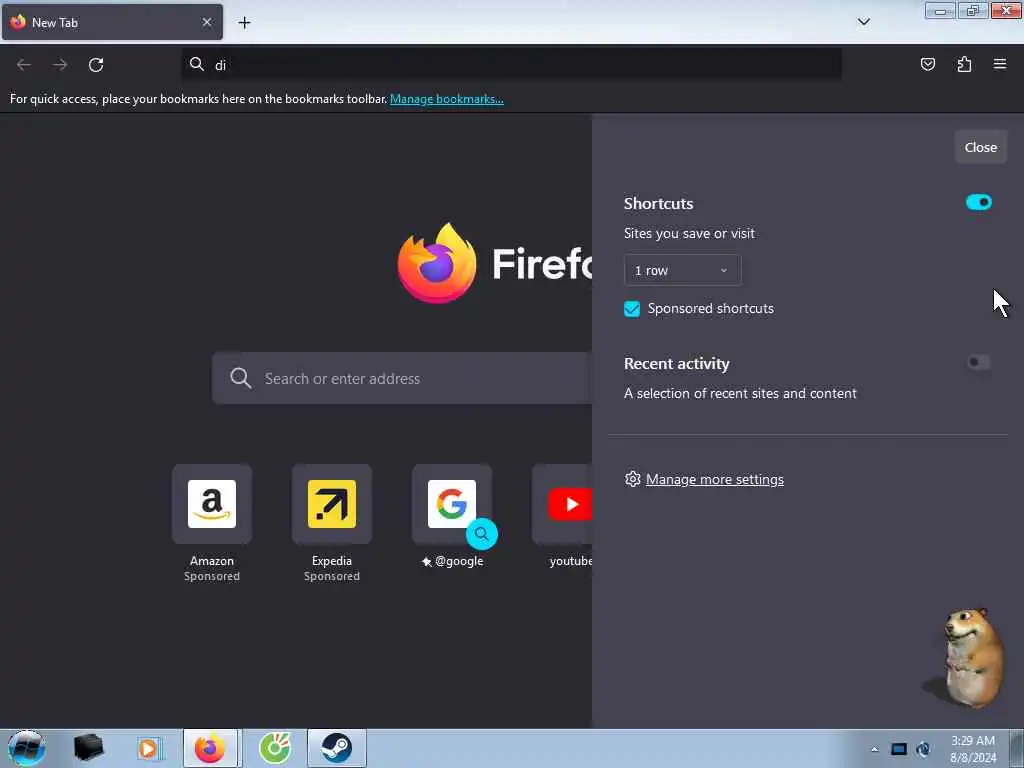Open the black box taskbar app
Viewport: 1024px width, 768px height.
[x=88, y=748]
